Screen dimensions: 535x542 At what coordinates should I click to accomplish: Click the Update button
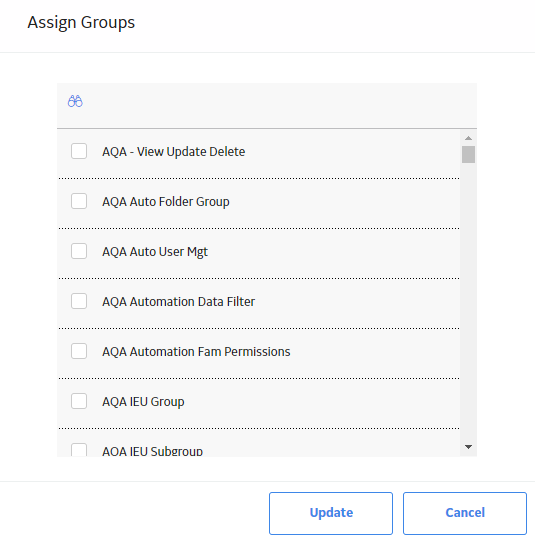pos(331,513)
